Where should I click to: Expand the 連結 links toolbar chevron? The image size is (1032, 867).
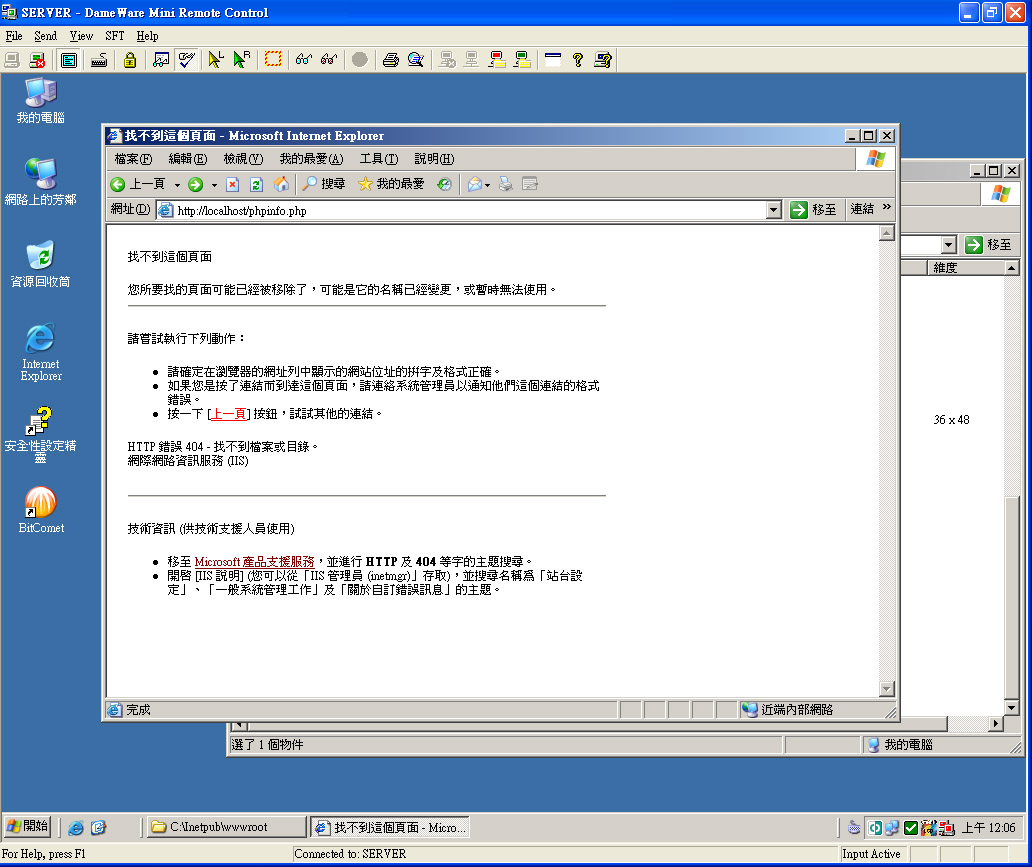tap(887, 208)
